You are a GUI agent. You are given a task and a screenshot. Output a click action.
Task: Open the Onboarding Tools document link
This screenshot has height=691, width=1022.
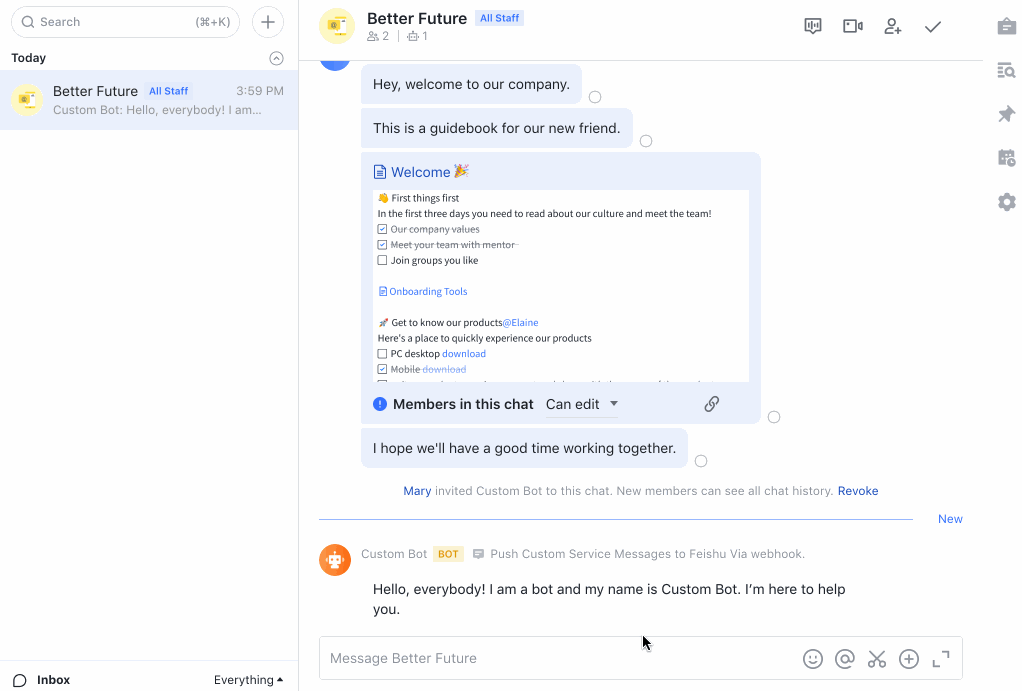(427, 292)
